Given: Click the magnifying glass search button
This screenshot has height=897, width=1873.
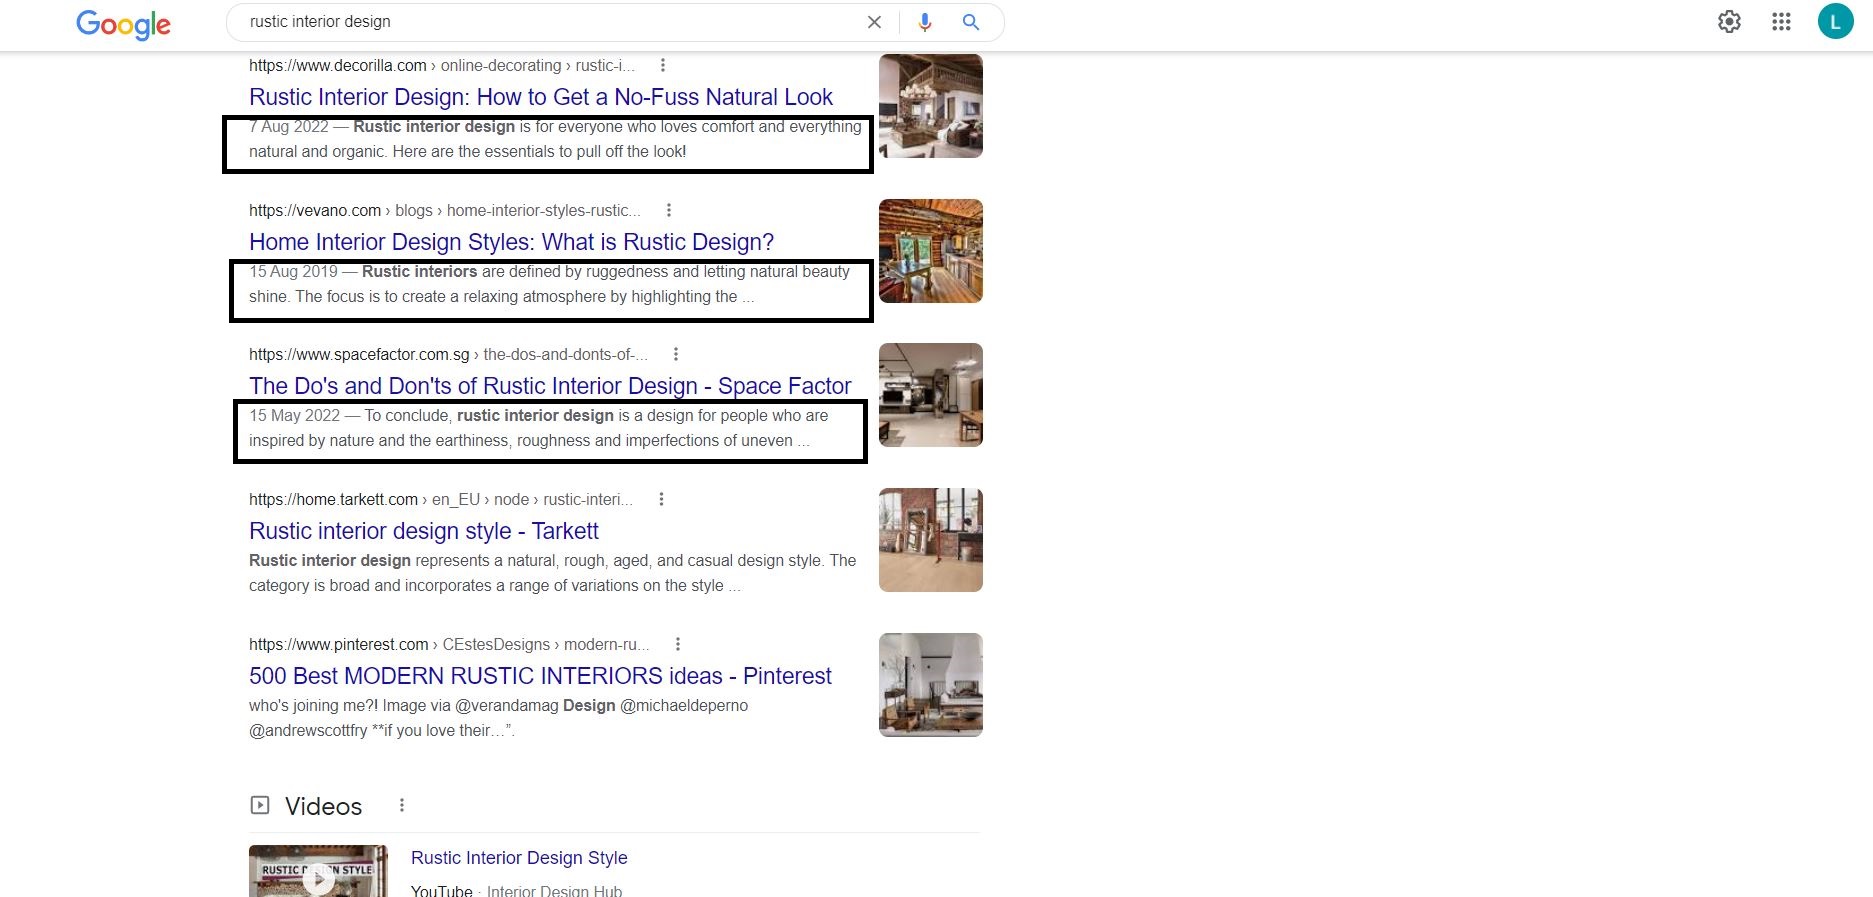Looking at the screenshot, I should coord(970,22).
